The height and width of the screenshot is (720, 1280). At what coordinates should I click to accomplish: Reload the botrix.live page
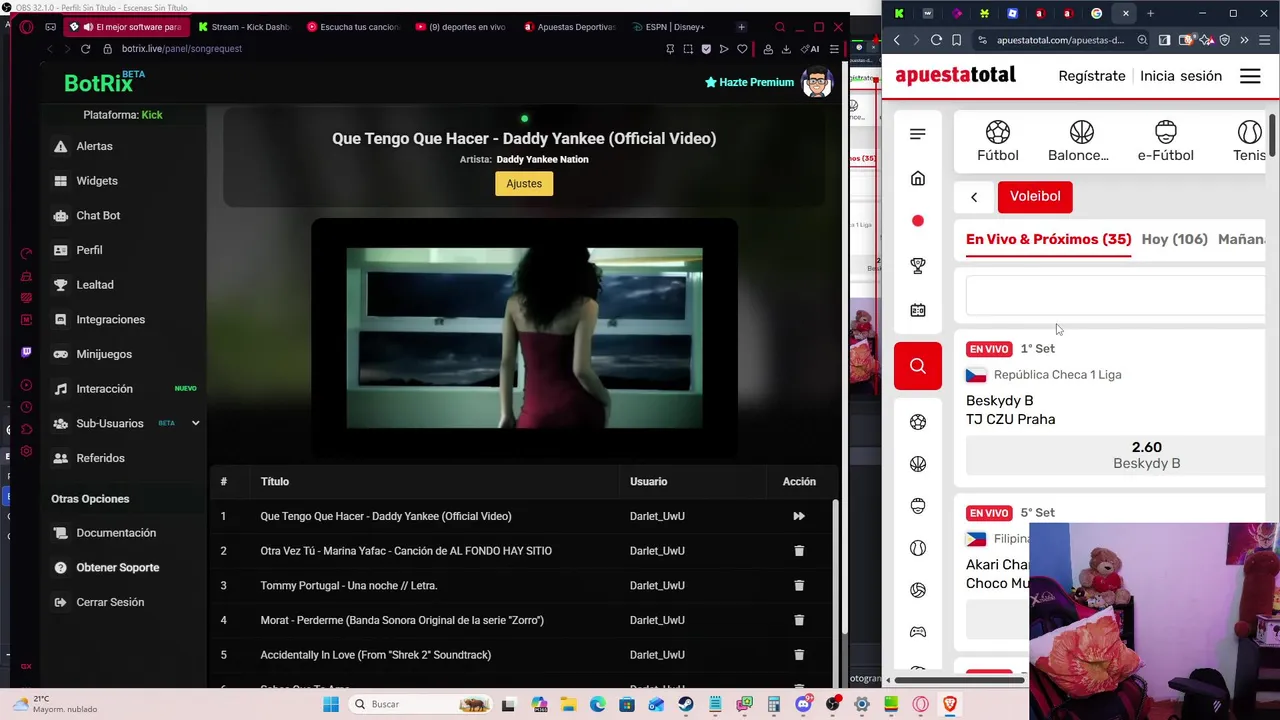tap(85, 48)
